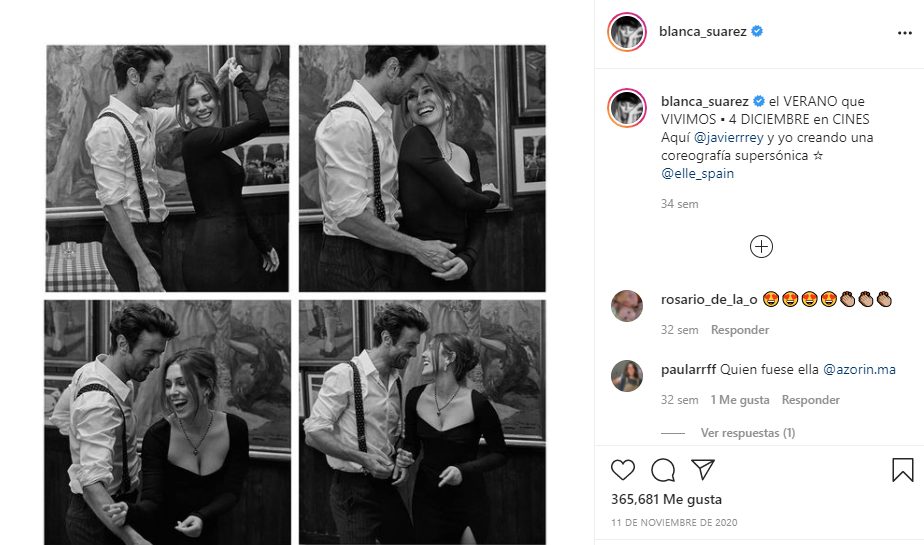Reply to rosario_de_la_o's comment
The height and width of the screenshot is (545, 924).
pos(740,330)
